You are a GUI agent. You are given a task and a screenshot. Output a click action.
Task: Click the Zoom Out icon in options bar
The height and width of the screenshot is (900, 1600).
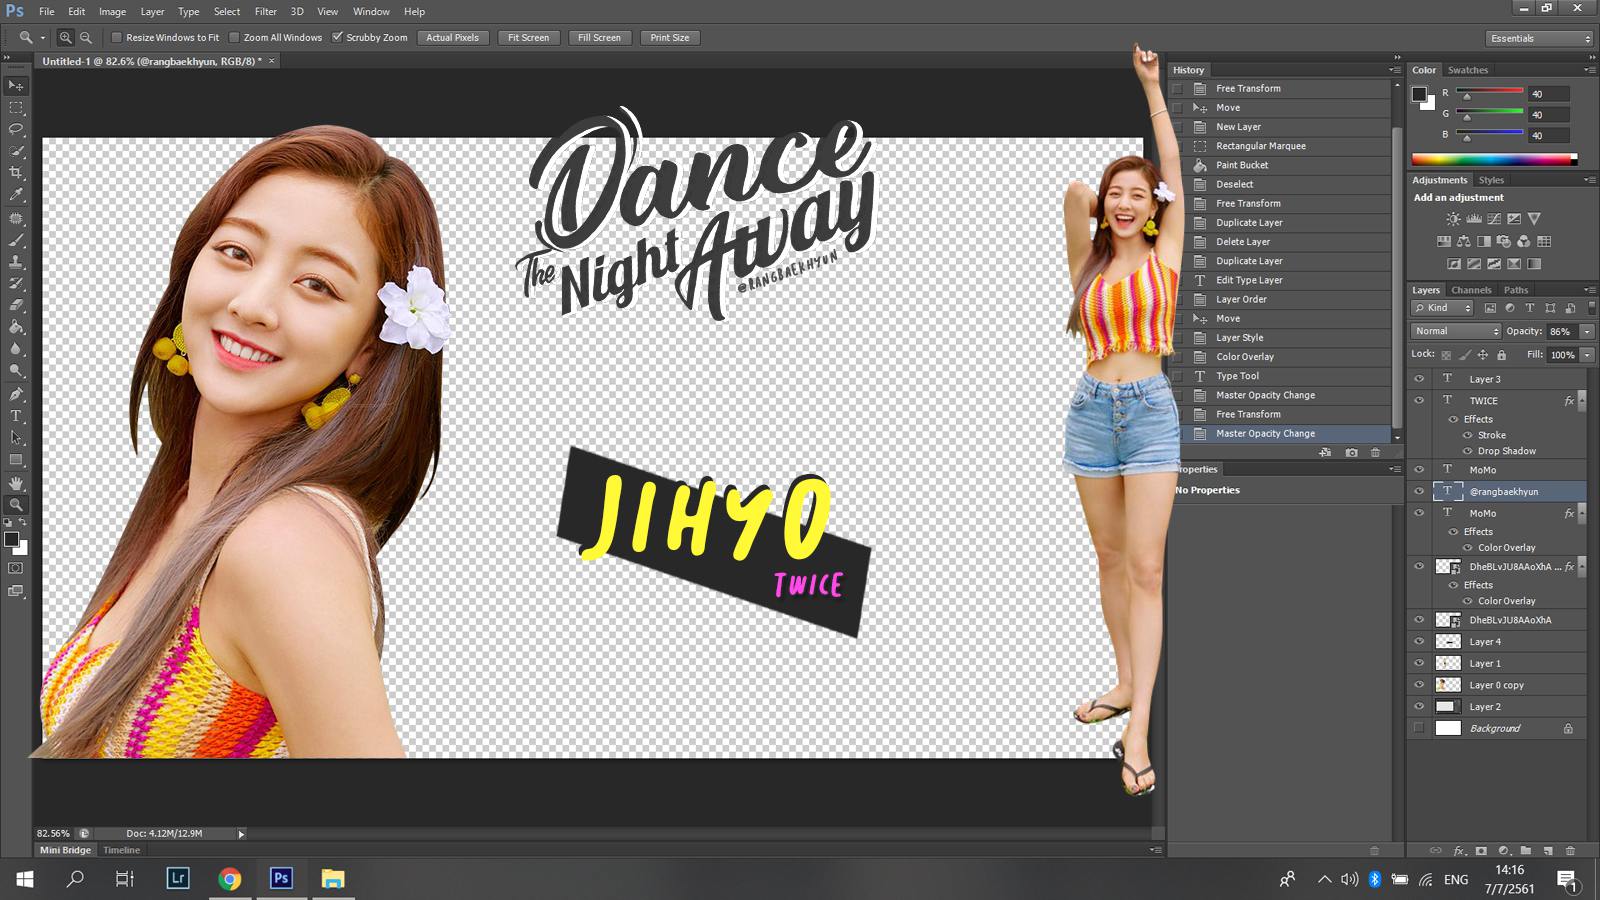coord(86,38)
